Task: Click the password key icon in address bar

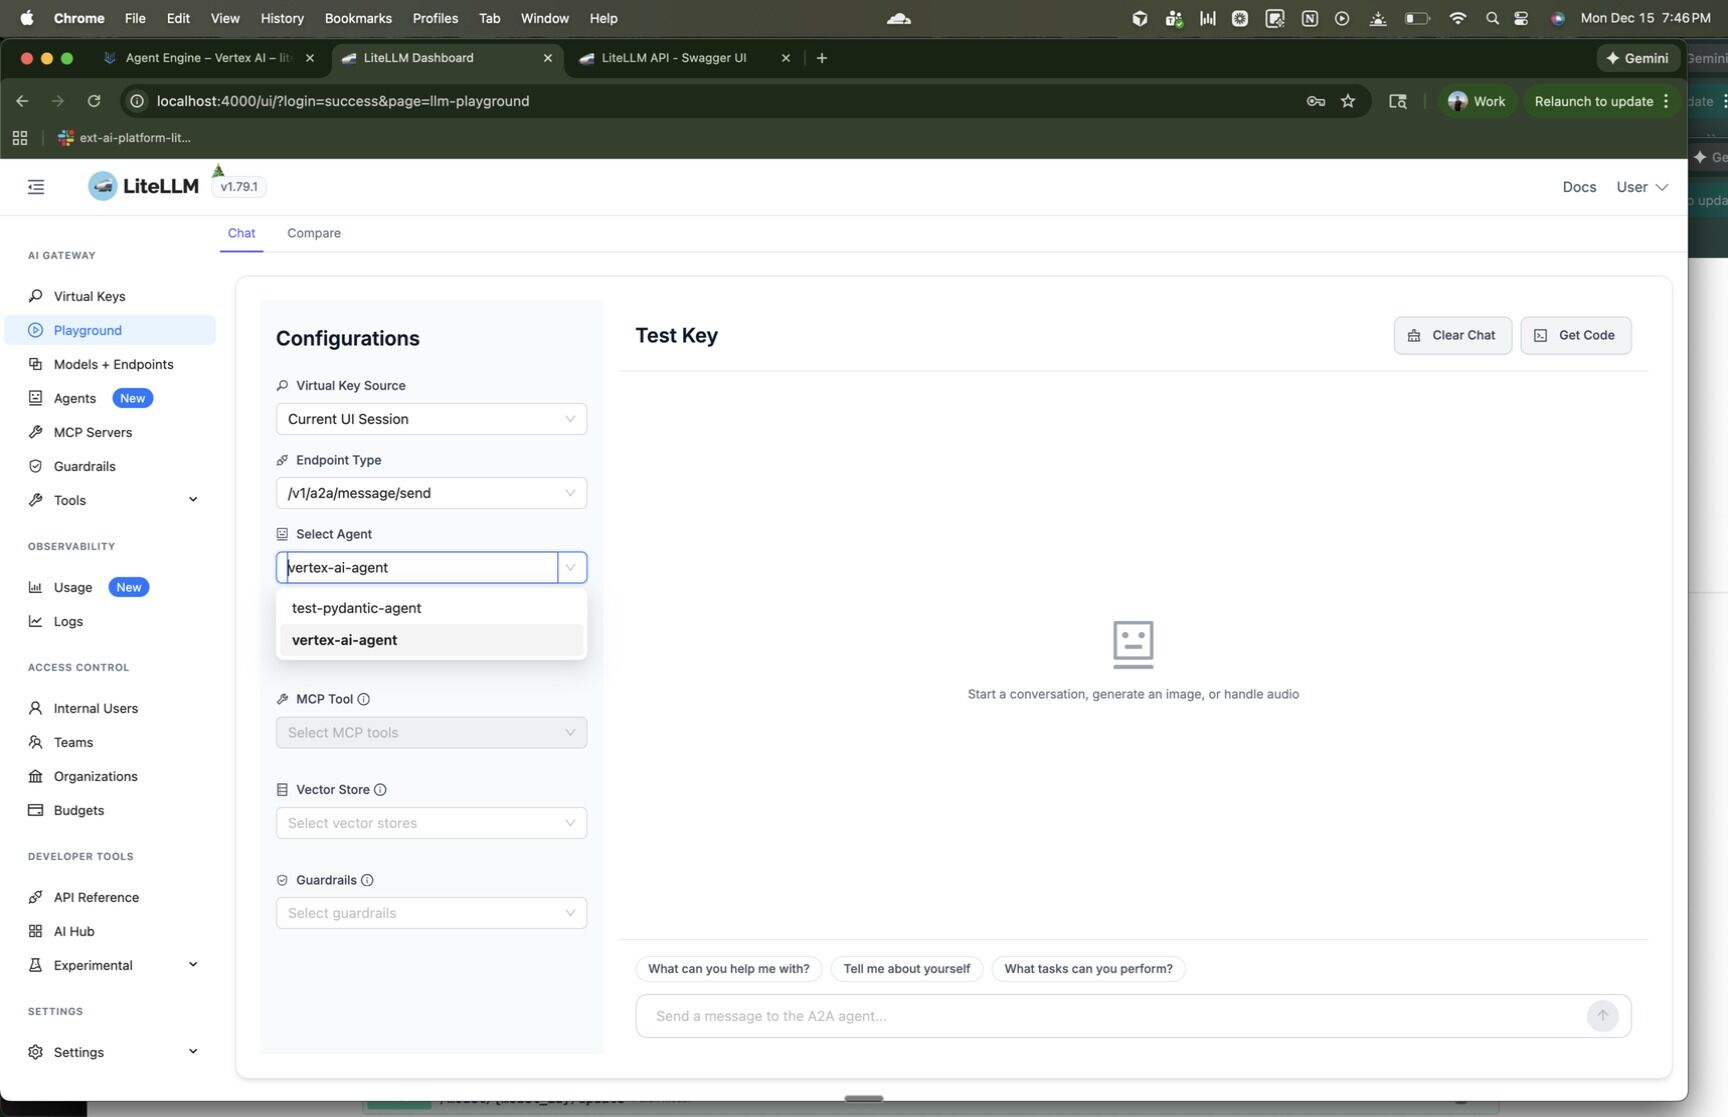Action: [1316, 101]
